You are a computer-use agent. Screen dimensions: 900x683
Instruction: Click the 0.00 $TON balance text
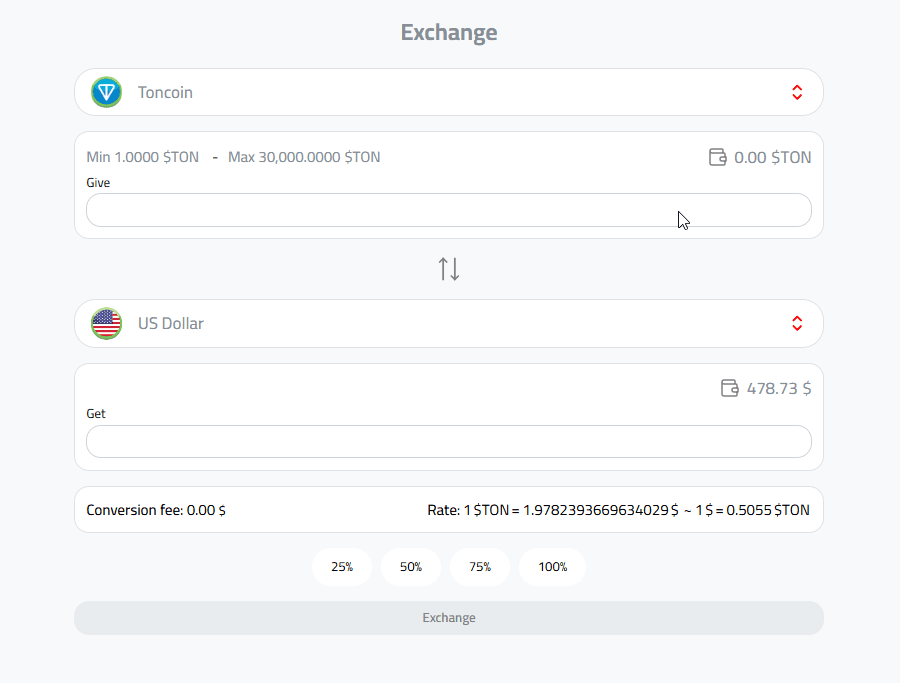[773, 157]
